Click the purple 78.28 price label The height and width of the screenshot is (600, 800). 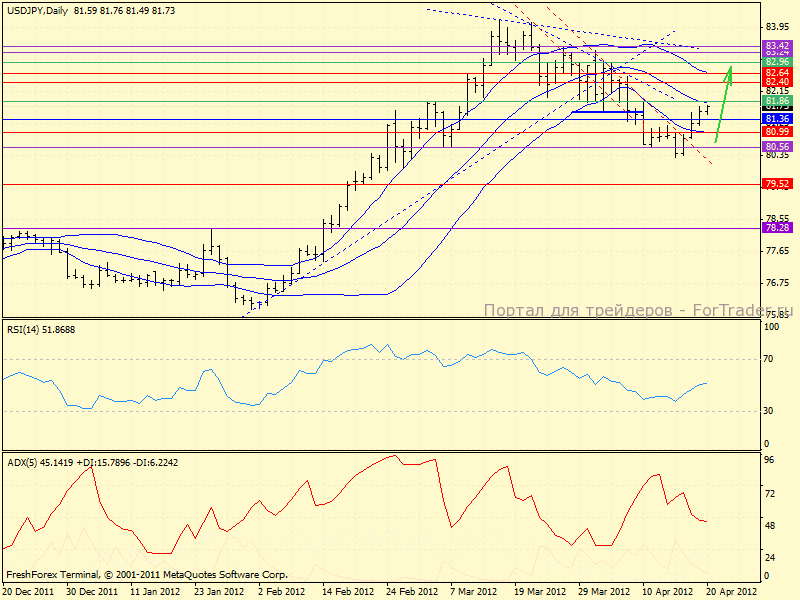click(778, 228)
